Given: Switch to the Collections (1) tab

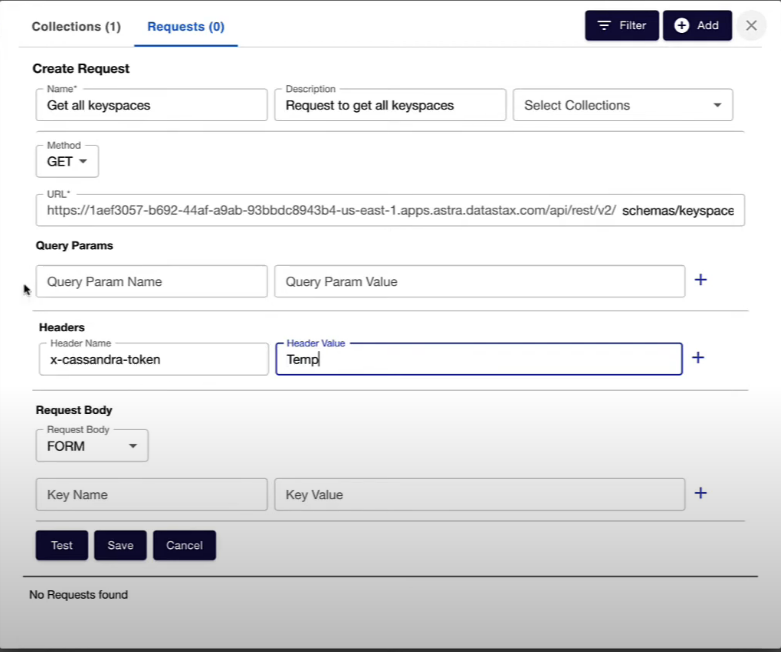Looking at the screenshot, I should [76, 26].
